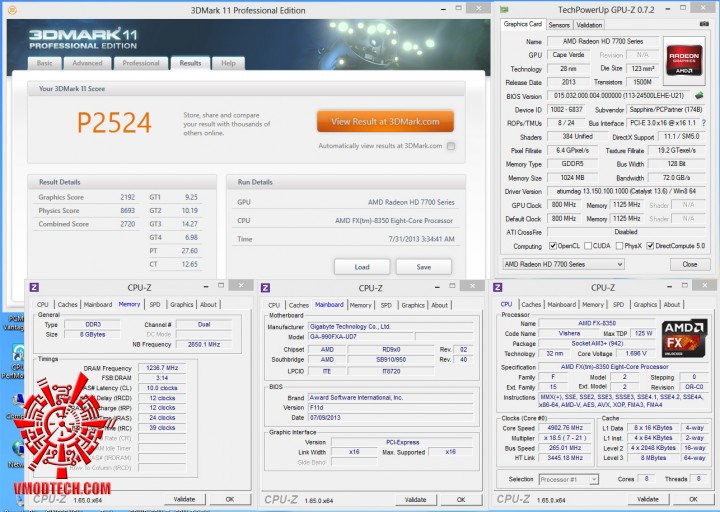Image resolution: width=720 pixels, height=512 pixels.
Task: Click the NB Frequency value in CPU-Z
Action: click(x=204, y=344)
